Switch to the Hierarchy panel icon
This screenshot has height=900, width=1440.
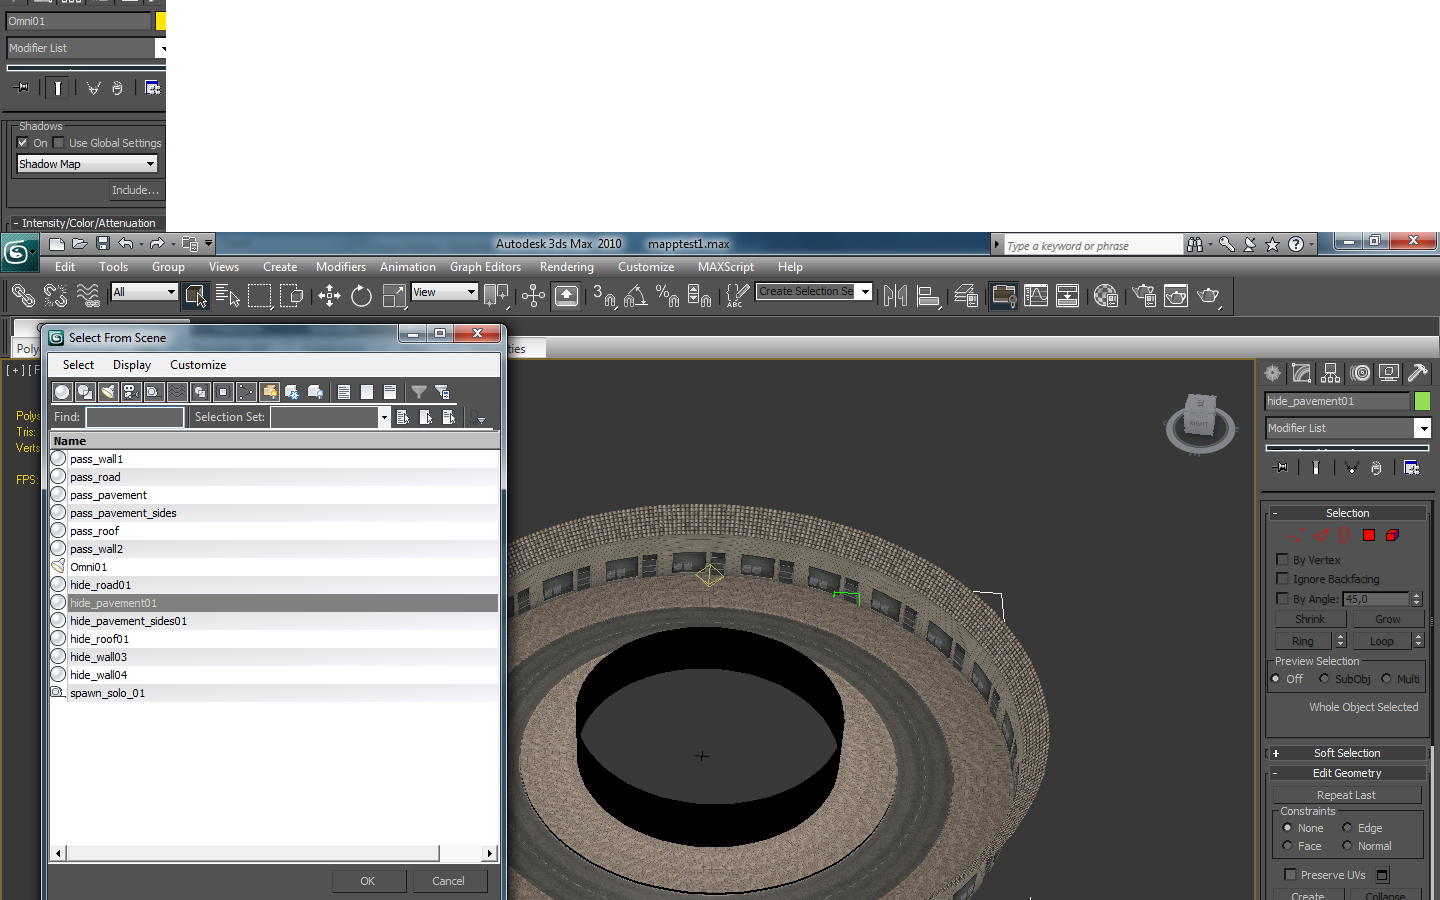[x=1330, y=373]
